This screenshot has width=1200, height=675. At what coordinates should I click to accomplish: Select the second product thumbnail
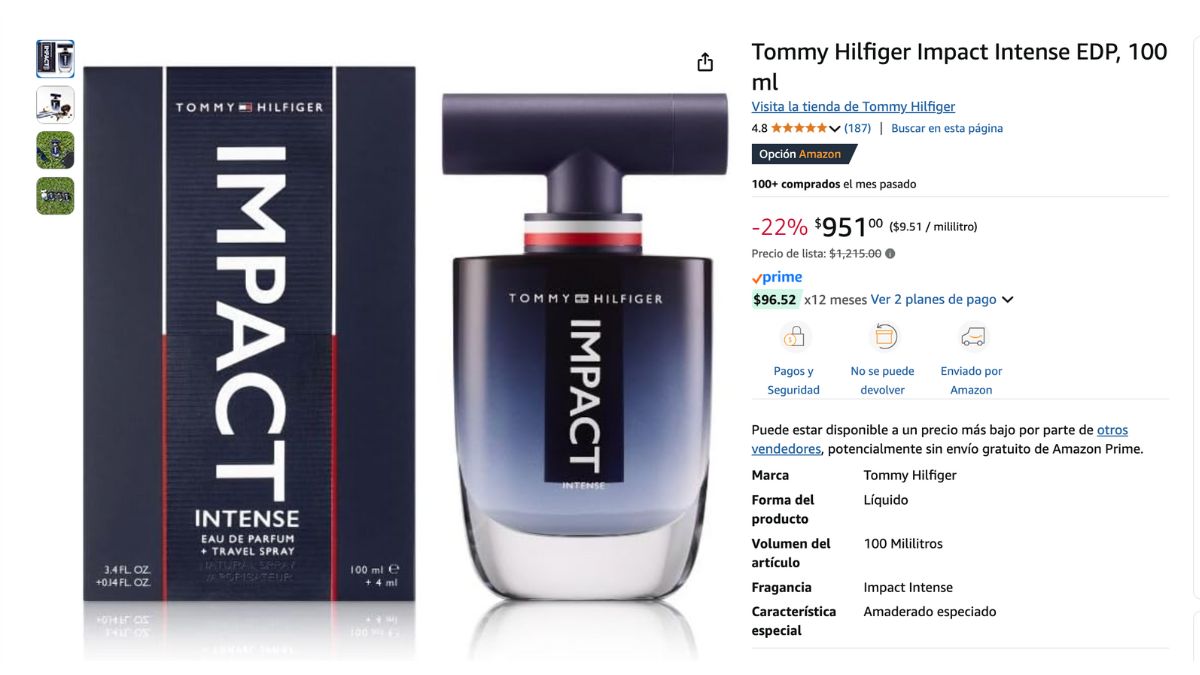pyautogui.click(x=55, y=104)
